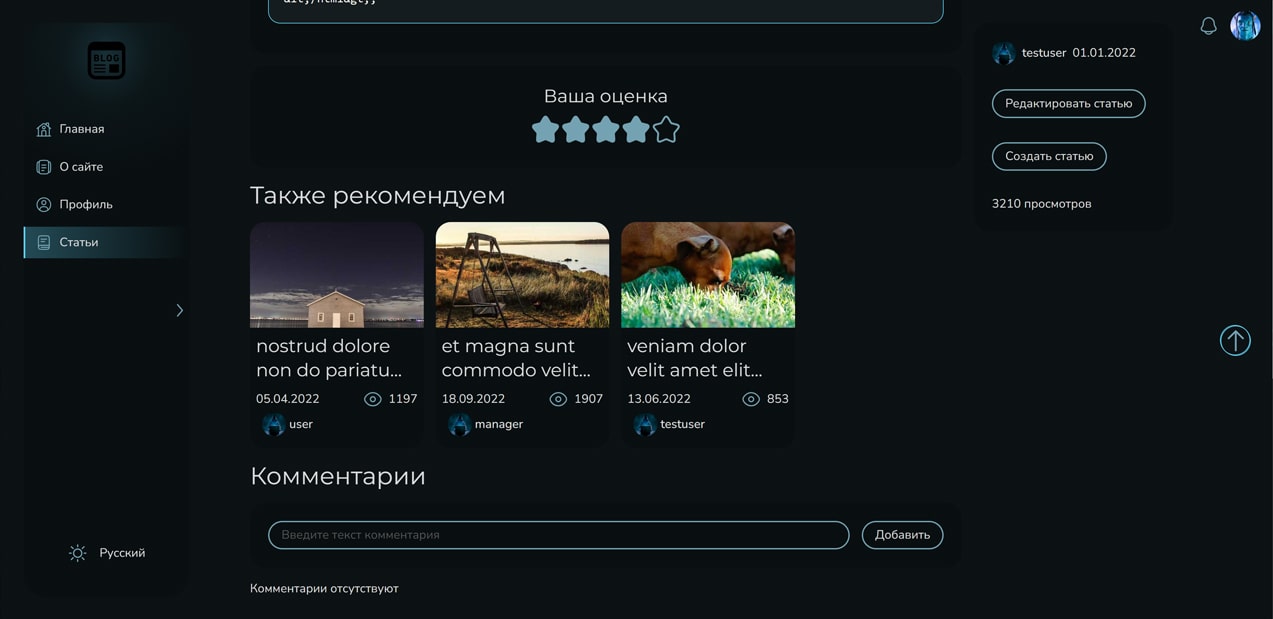Open article titled nostrud dolore non do pariatu...

(x=329, y=358)
